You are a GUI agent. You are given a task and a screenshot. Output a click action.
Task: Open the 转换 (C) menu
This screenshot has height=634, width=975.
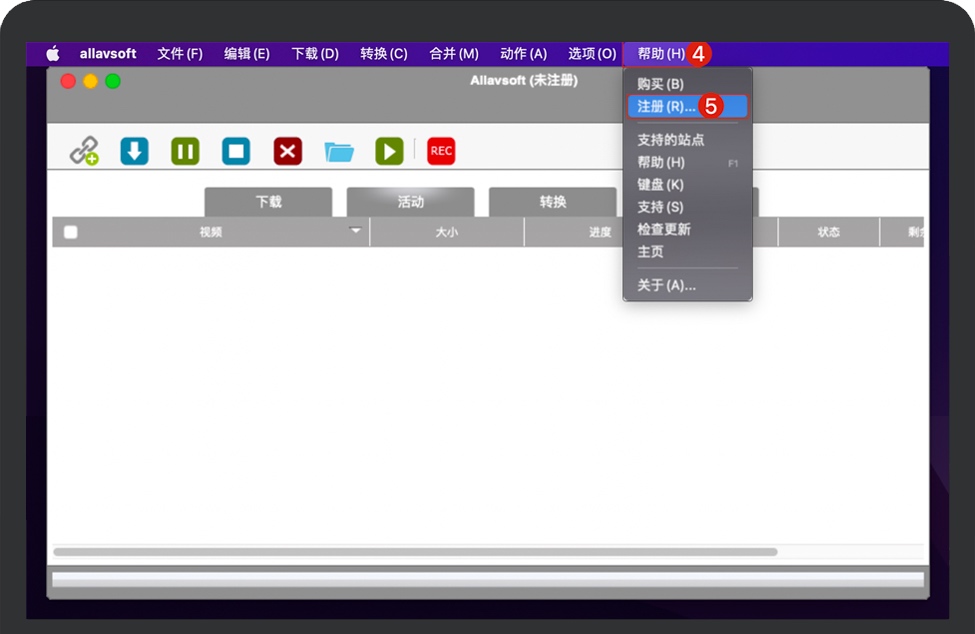coord(384,53)
